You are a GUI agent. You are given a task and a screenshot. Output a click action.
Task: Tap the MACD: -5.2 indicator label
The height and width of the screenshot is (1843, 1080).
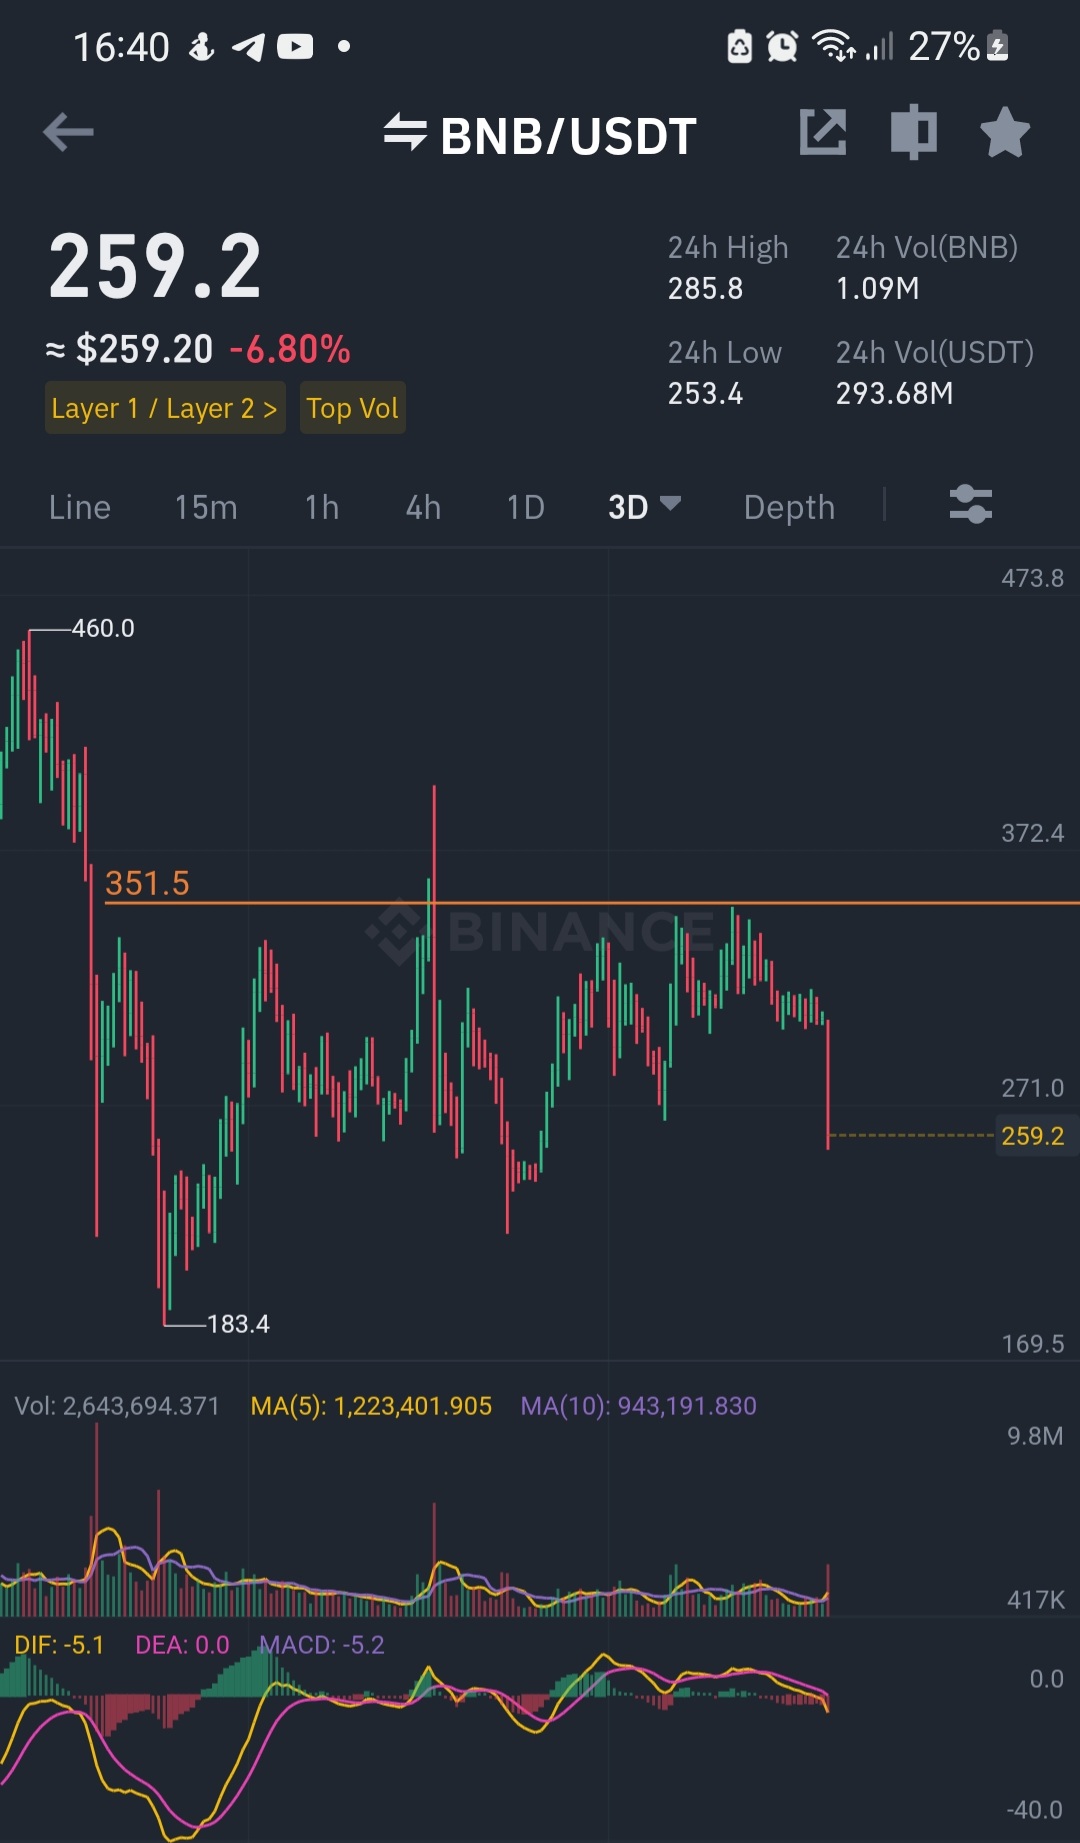tap(321, 1645)
